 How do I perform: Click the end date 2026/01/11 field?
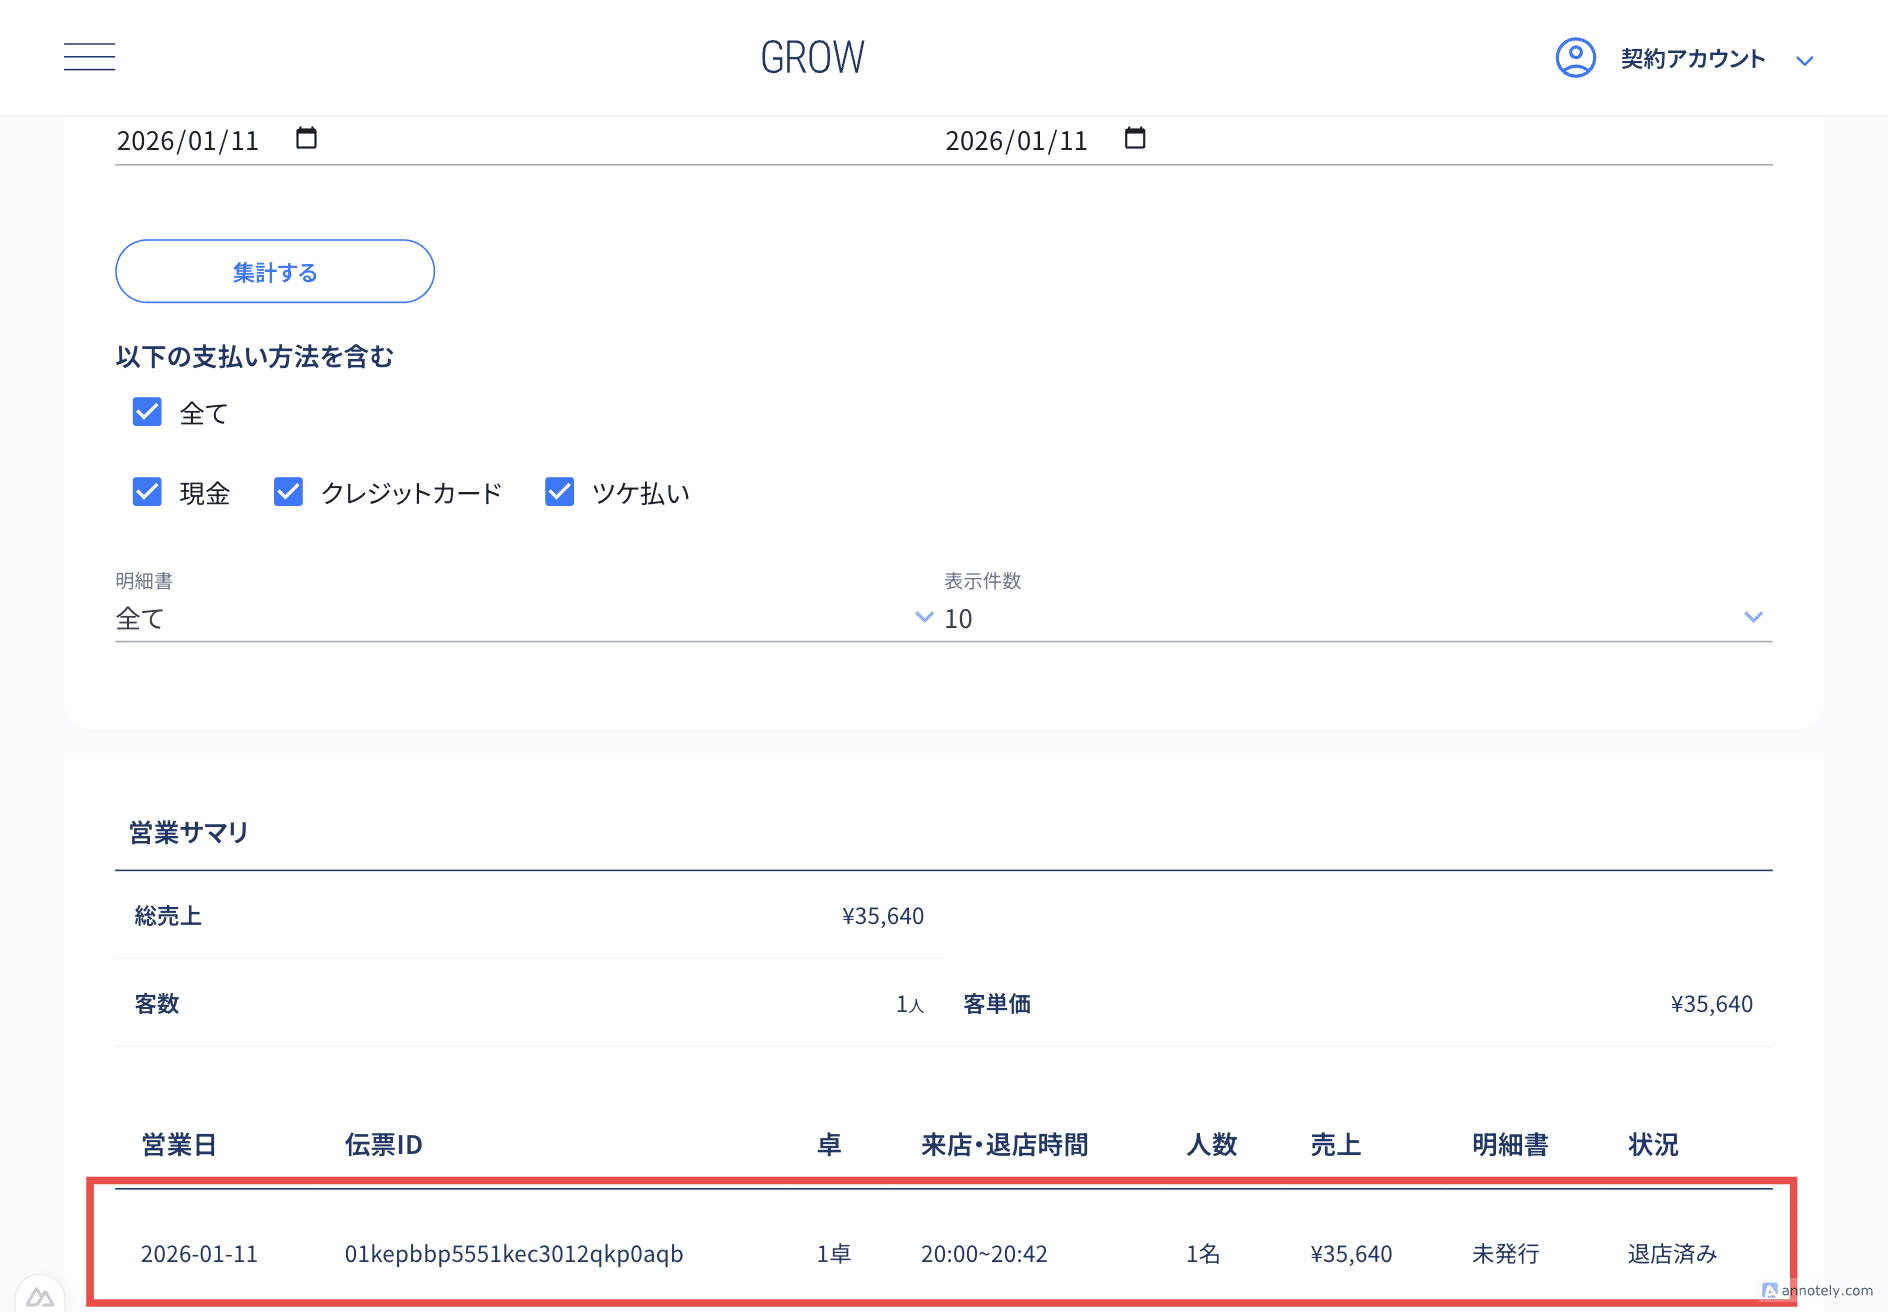(1016, 141)
